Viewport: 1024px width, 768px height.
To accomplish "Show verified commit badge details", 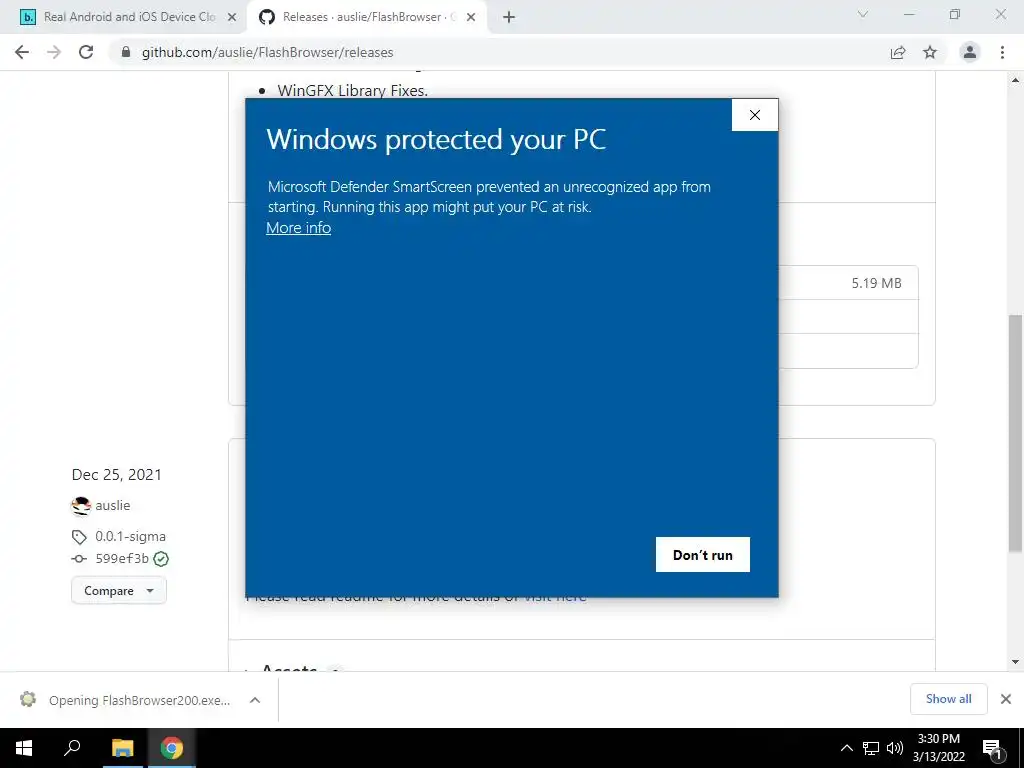I will pos(161,559).
